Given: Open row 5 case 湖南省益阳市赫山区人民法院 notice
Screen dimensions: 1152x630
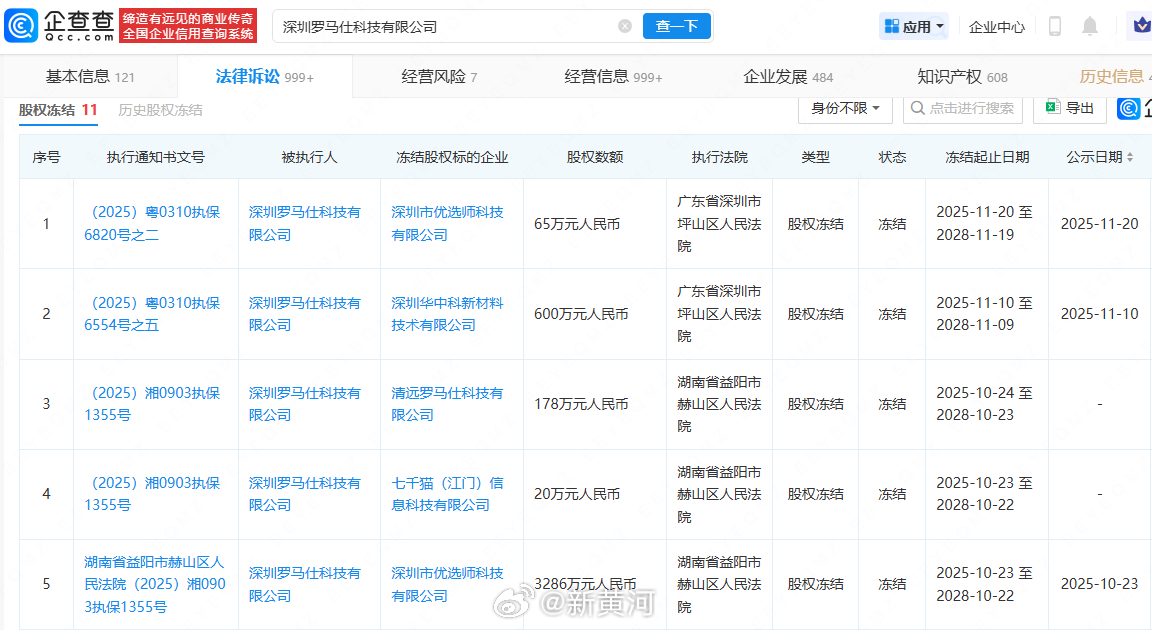Looking at the screenshot, I should [x=155, y=584].
